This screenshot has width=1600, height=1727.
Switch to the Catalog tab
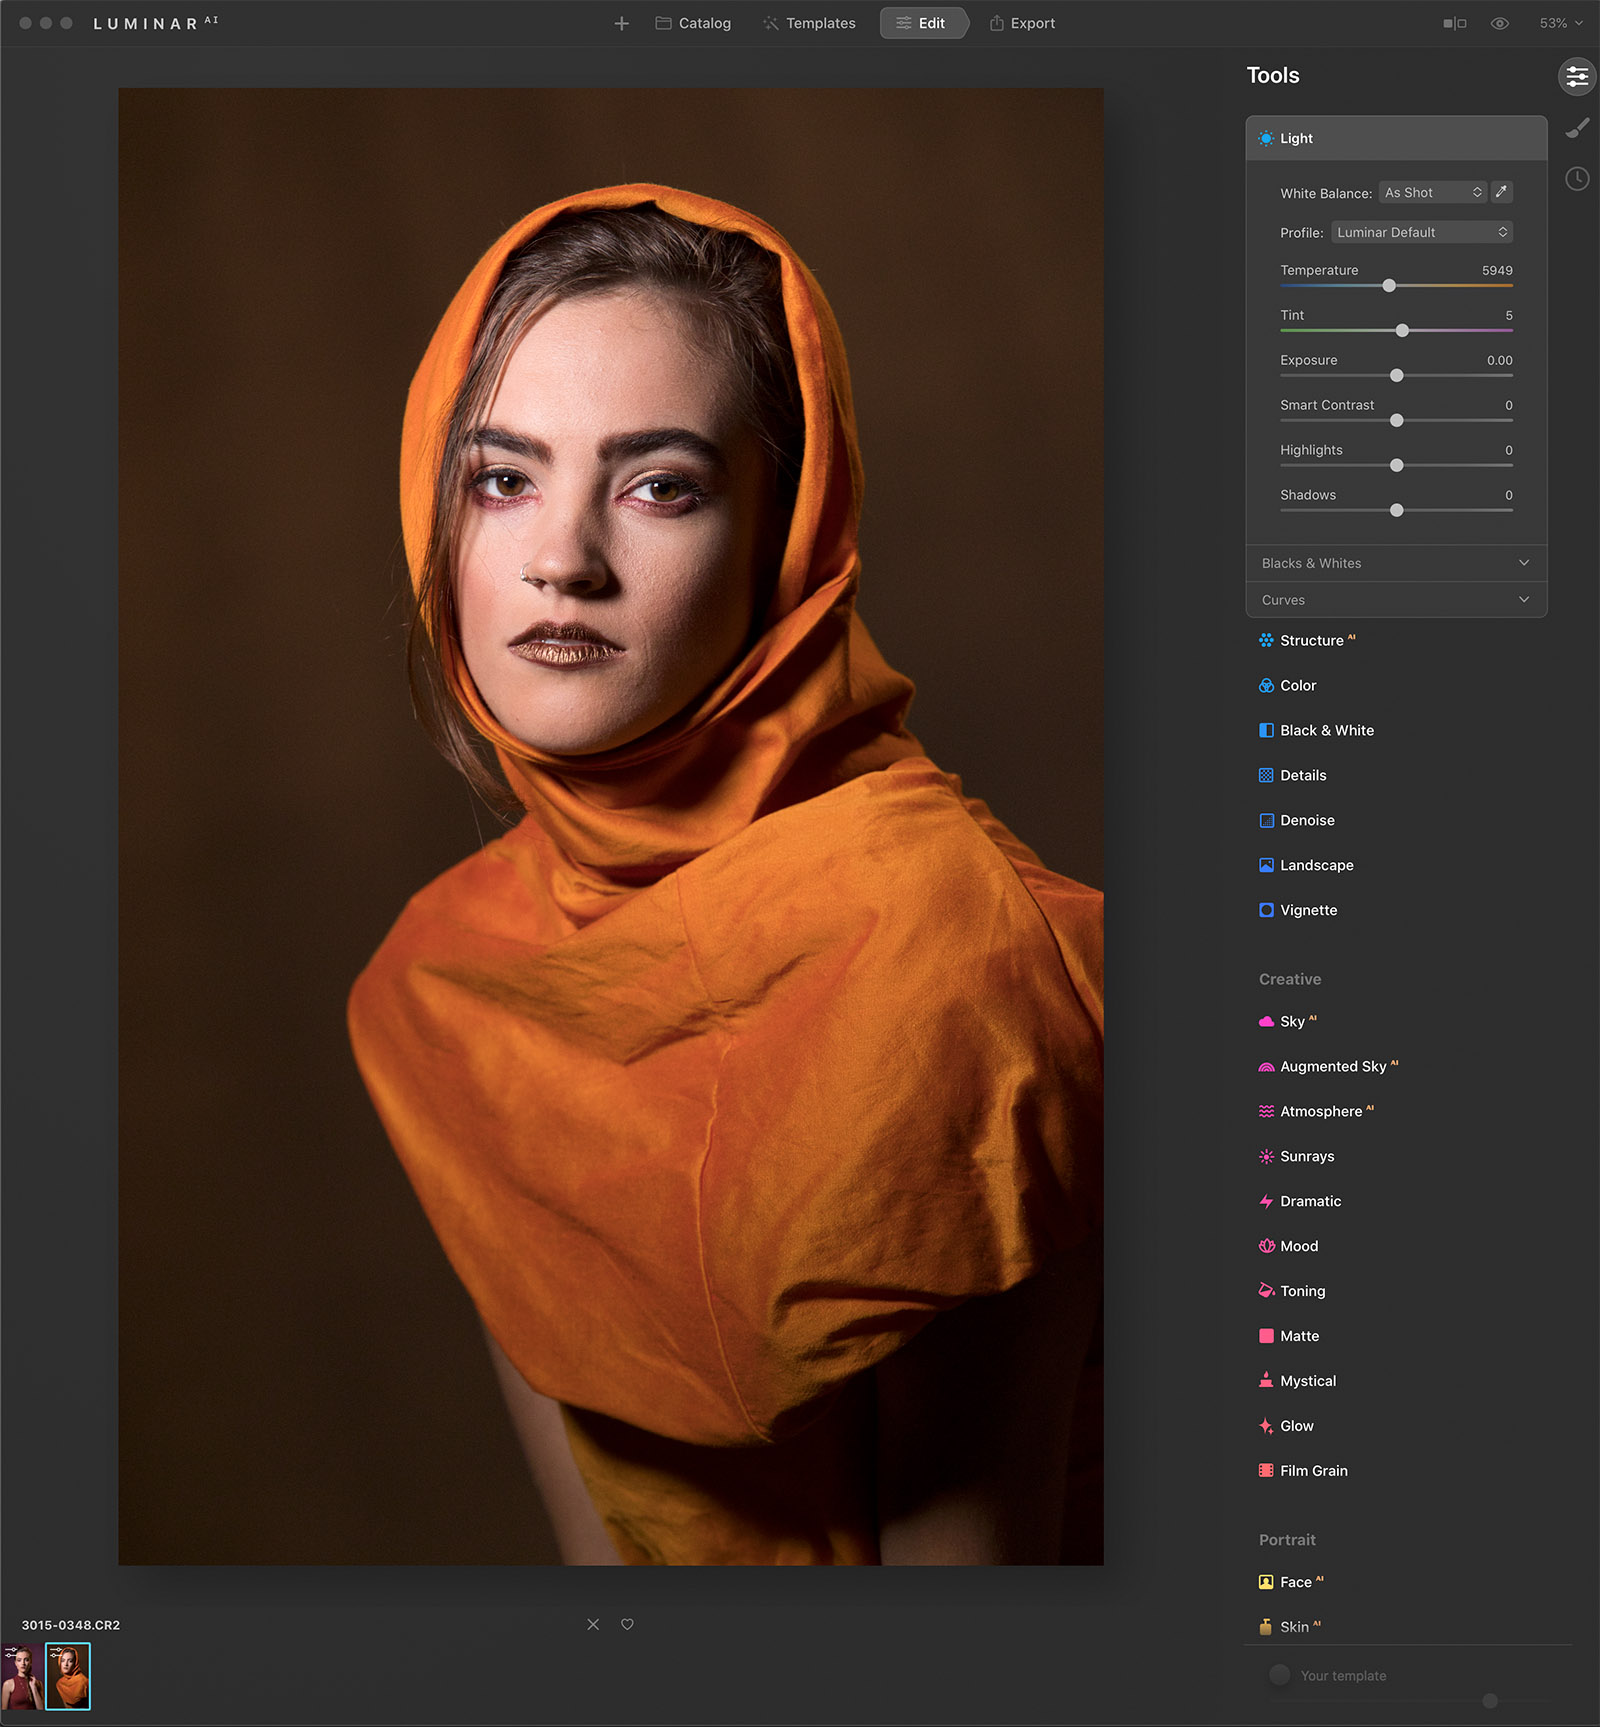[x=693, y=23]
